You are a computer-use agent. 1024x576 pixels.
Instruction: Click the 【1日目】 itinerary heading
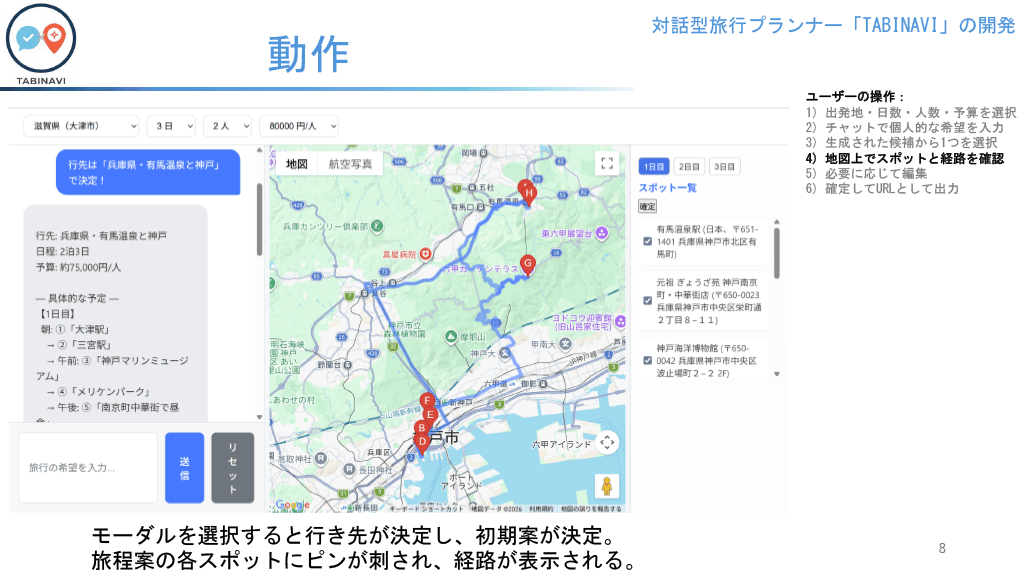(57, 314)
